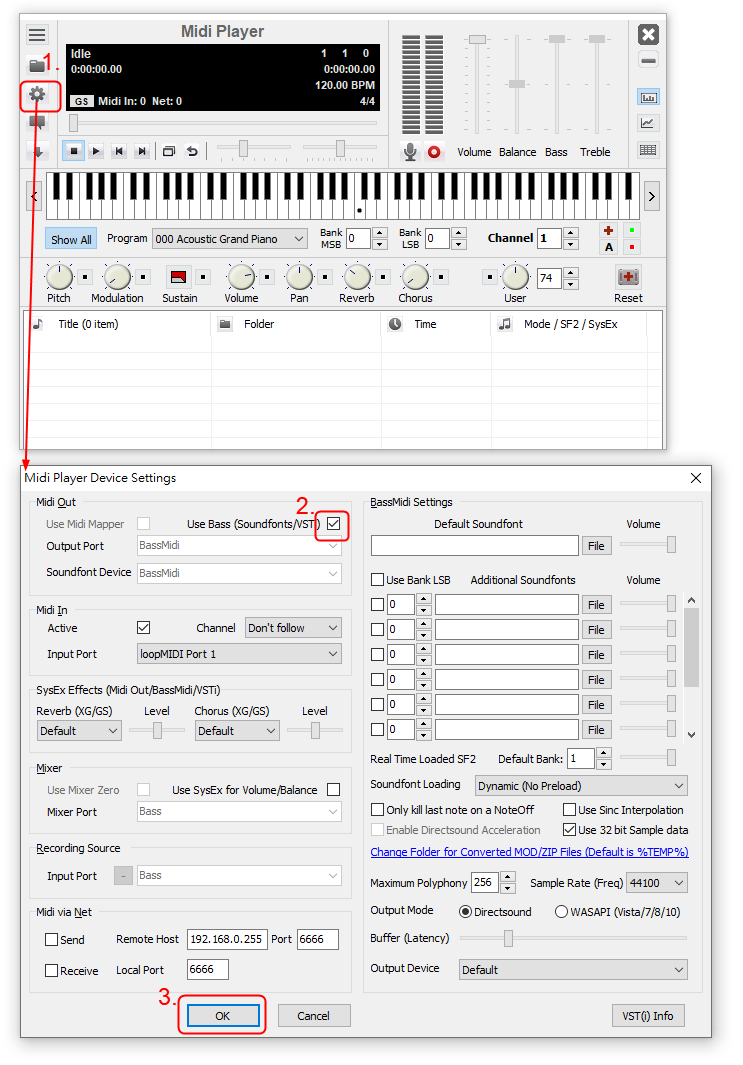Click the Time column header
Image resolution: width=743 pixels, height=1065 pixels.
tap(436, 325)
